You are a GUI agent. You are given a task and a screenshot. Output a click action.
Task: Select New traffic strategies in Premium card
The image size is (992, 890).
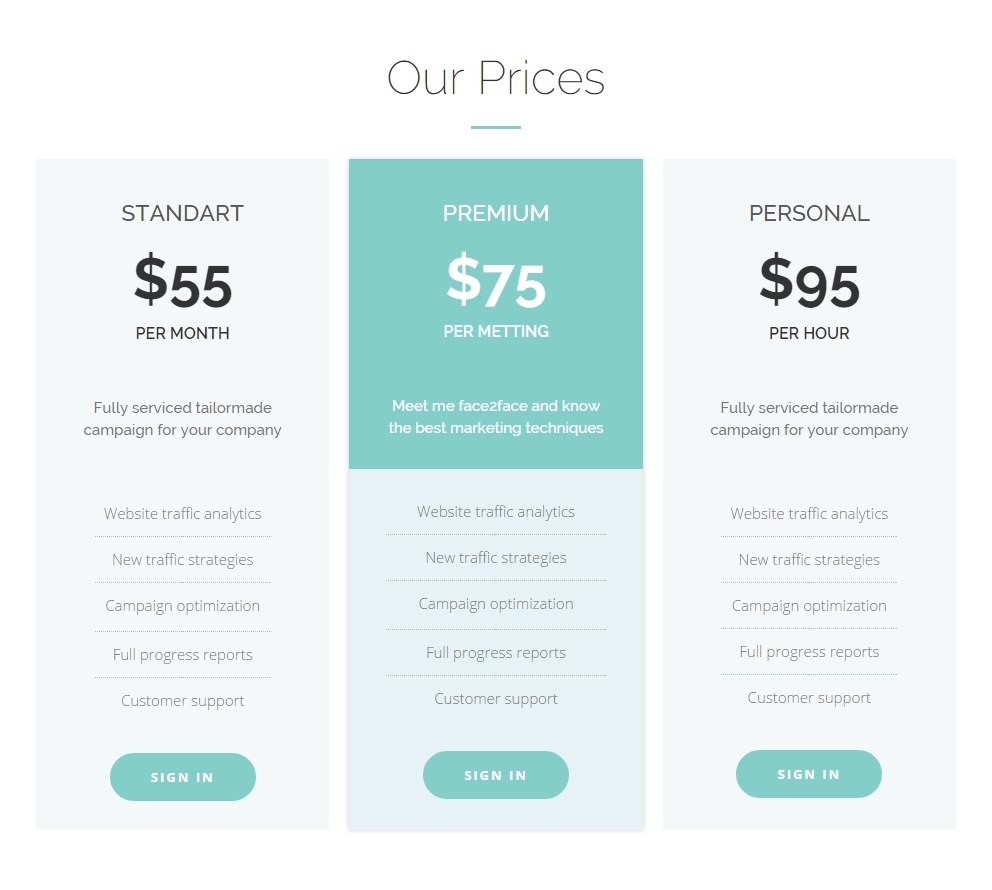click(496, 558)
